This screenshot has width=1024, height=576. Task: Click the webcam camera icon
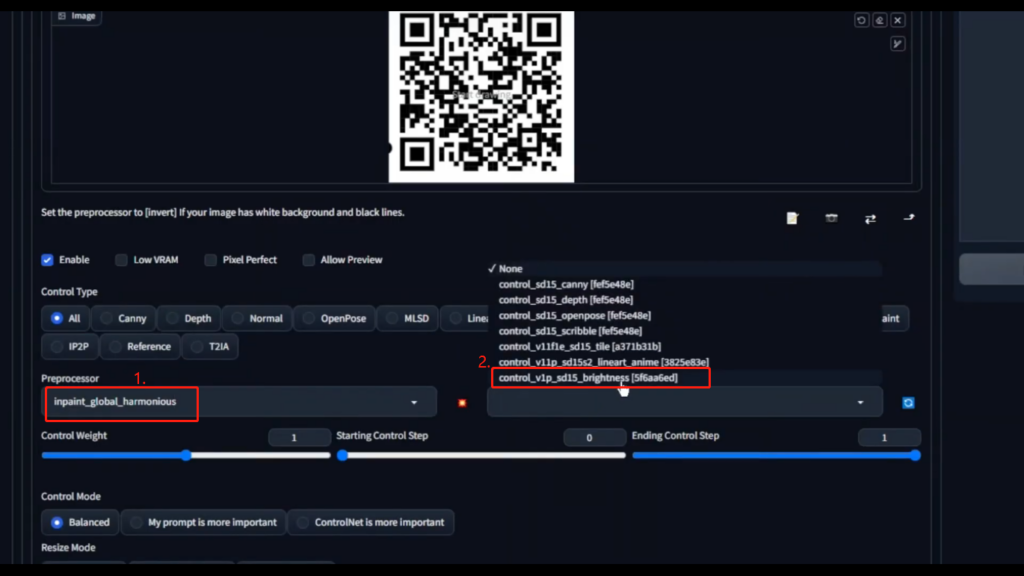(831, 218)
